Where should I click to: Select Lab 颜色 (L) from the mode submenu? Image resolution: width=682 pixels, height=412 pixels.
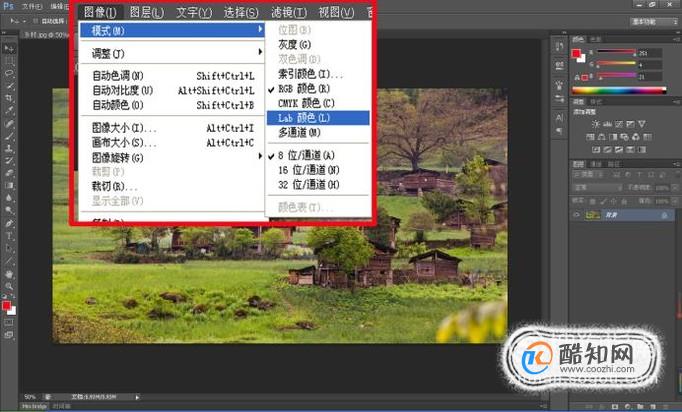(x=318, y=118)
